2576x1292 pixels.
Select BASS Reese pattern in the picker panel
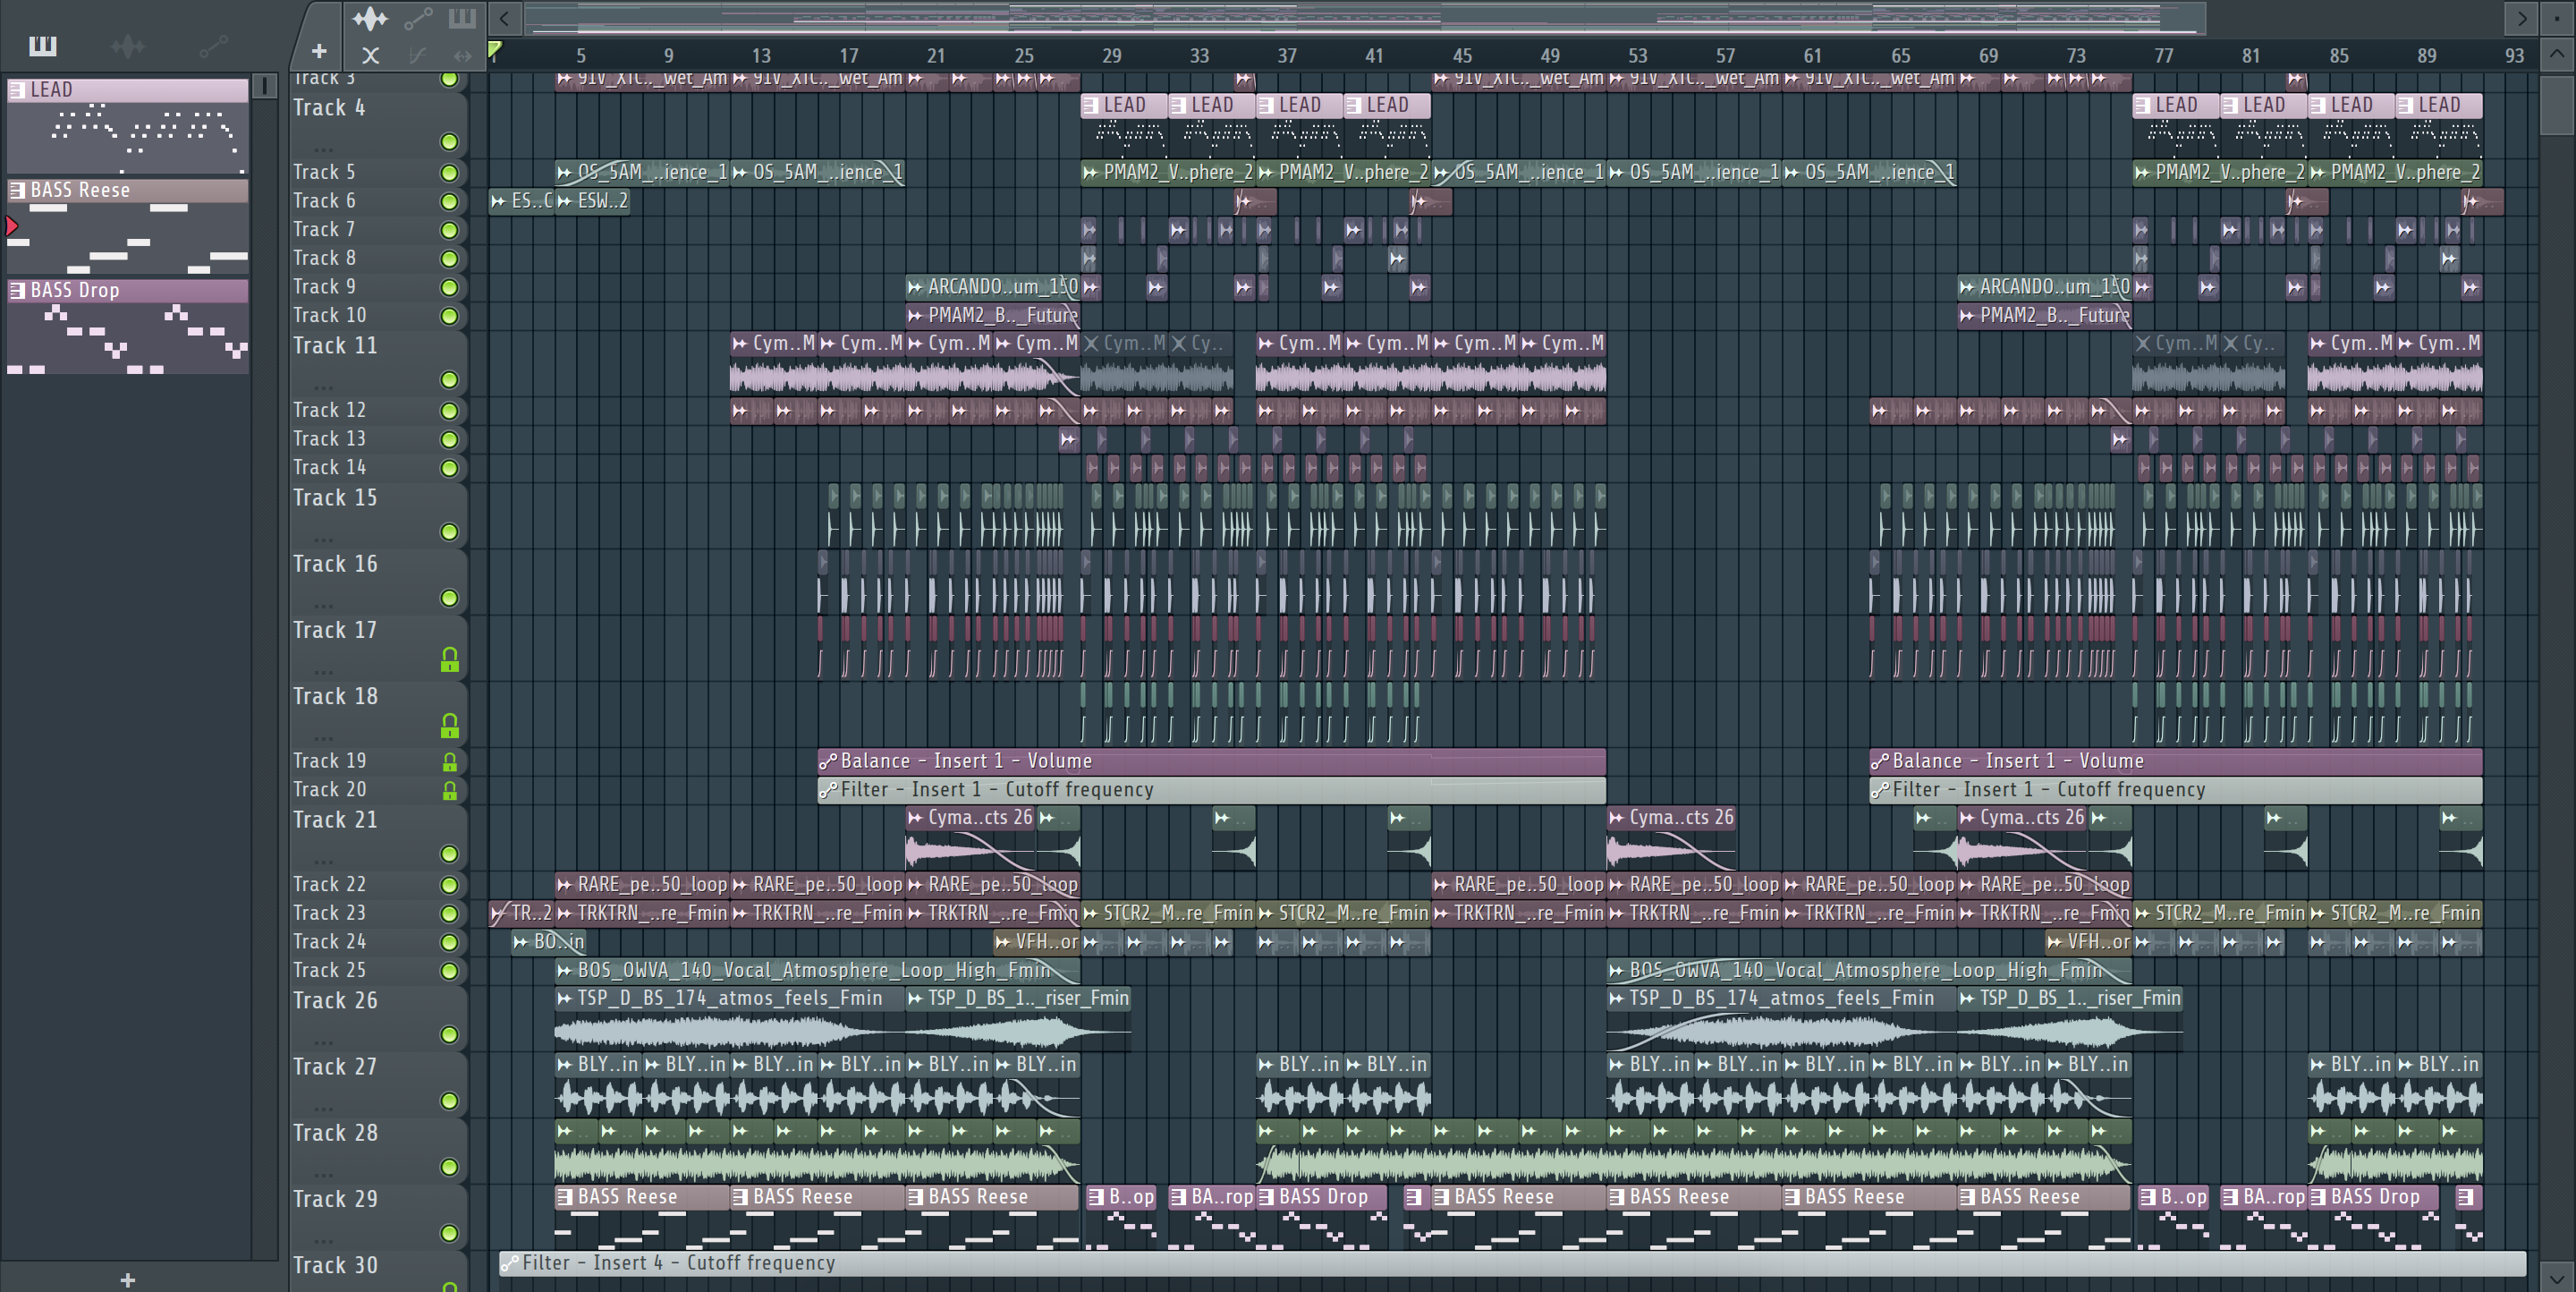click(128, 227)
